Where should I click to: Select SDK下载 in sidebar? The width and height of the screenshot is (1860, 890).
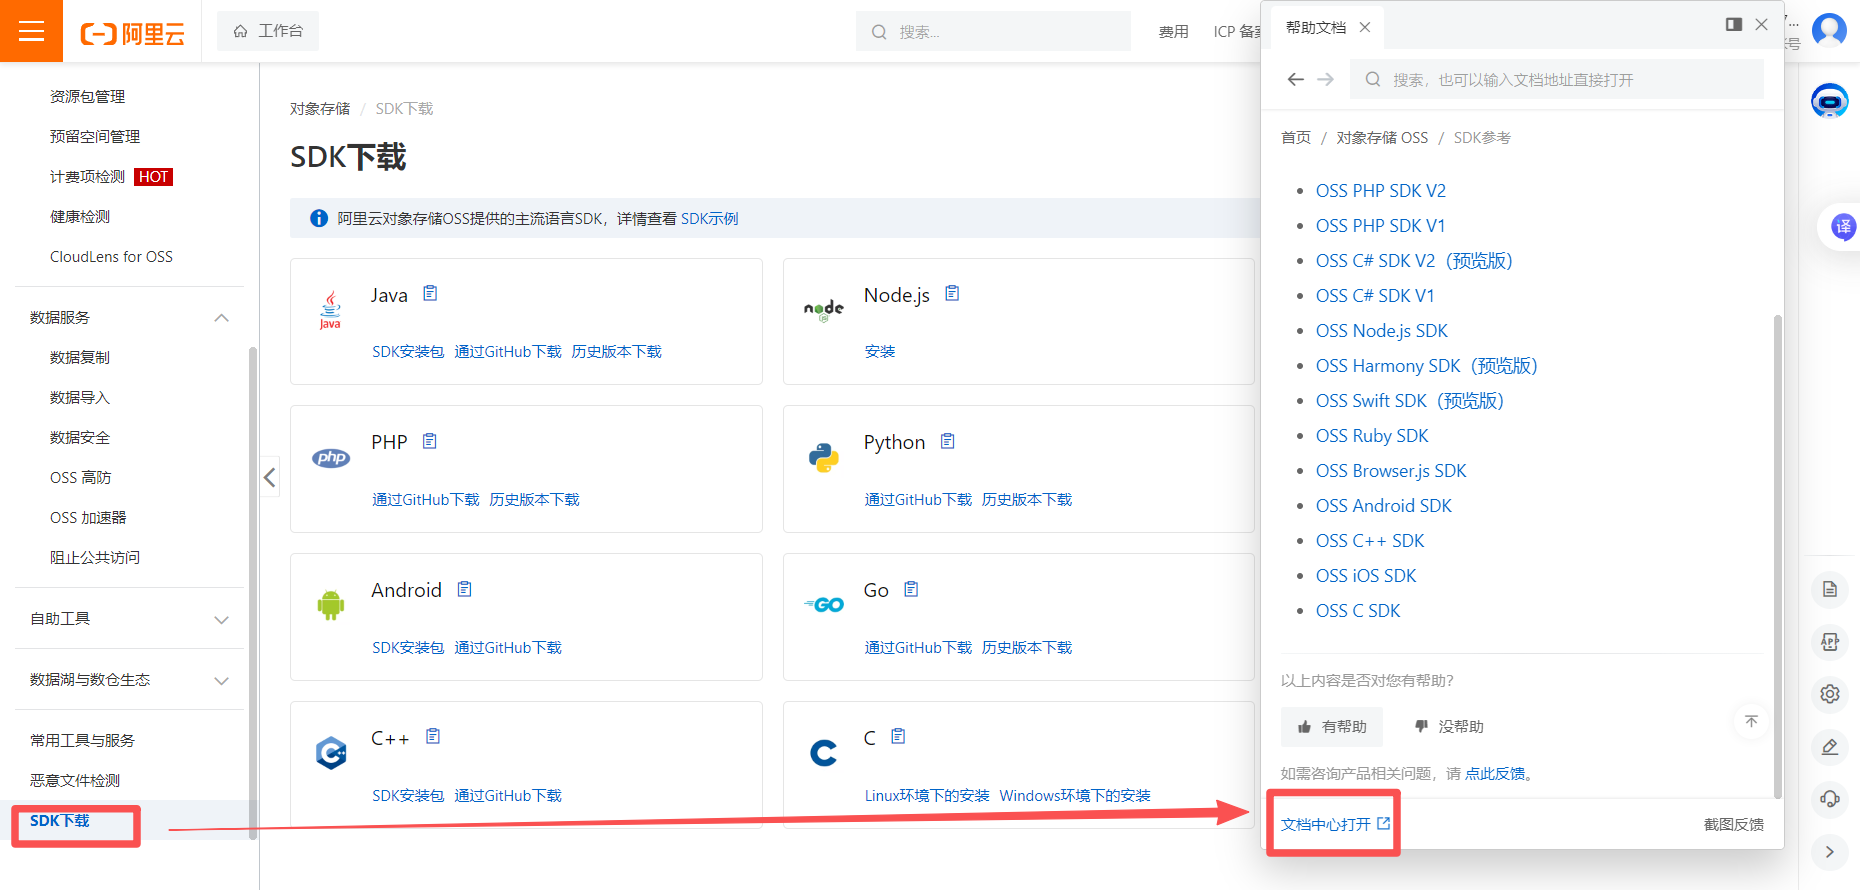point(60,821)
